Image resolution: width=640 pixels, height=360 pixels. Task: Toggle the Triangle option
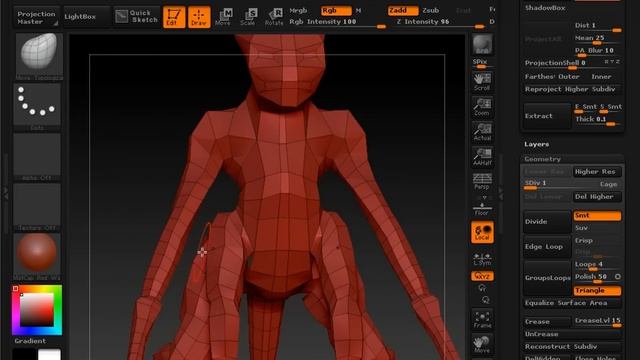597,291
